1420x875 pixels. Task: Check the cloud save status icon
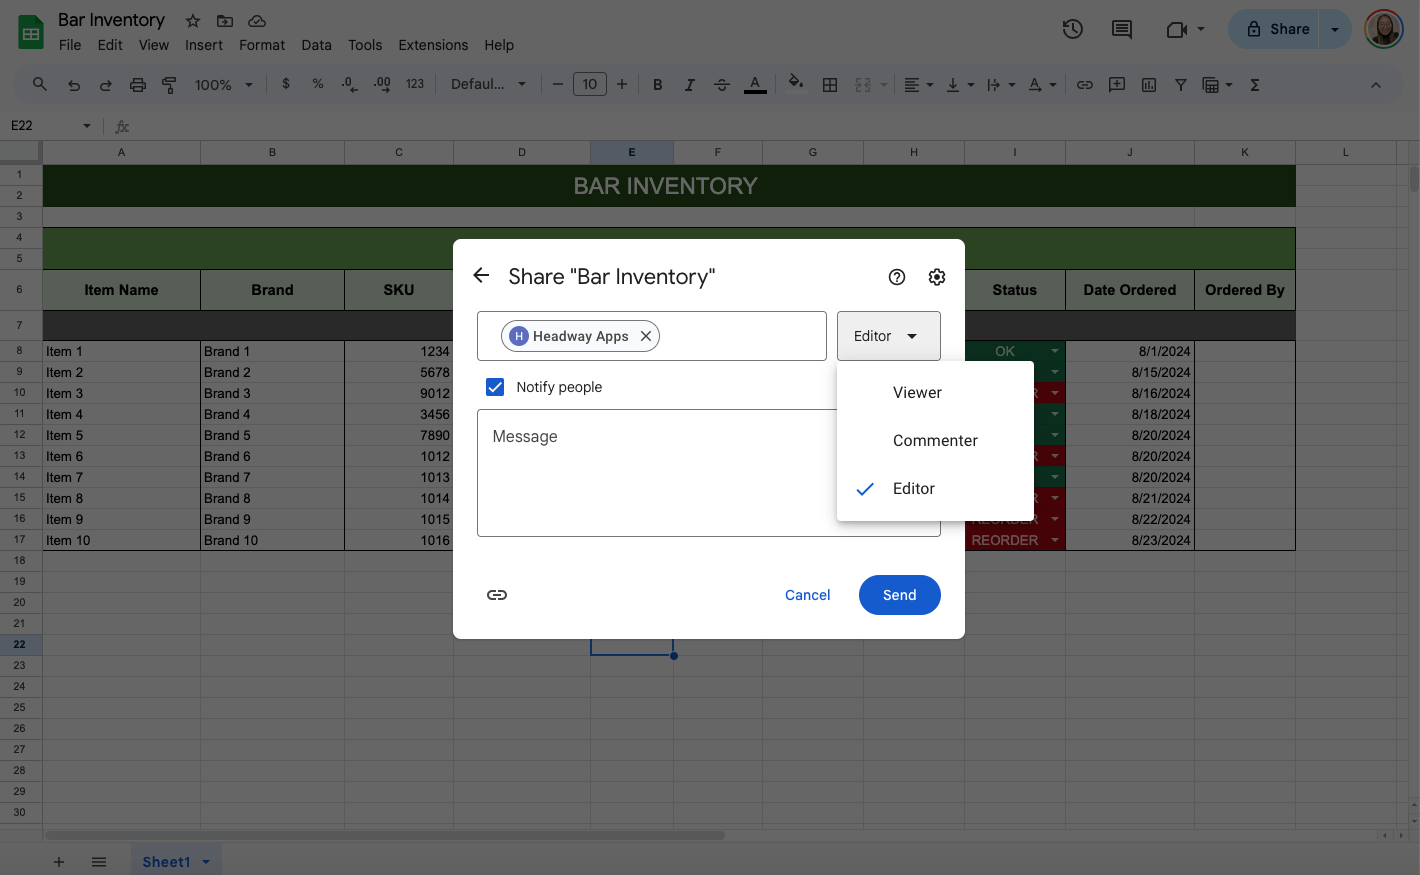[257, 21]
